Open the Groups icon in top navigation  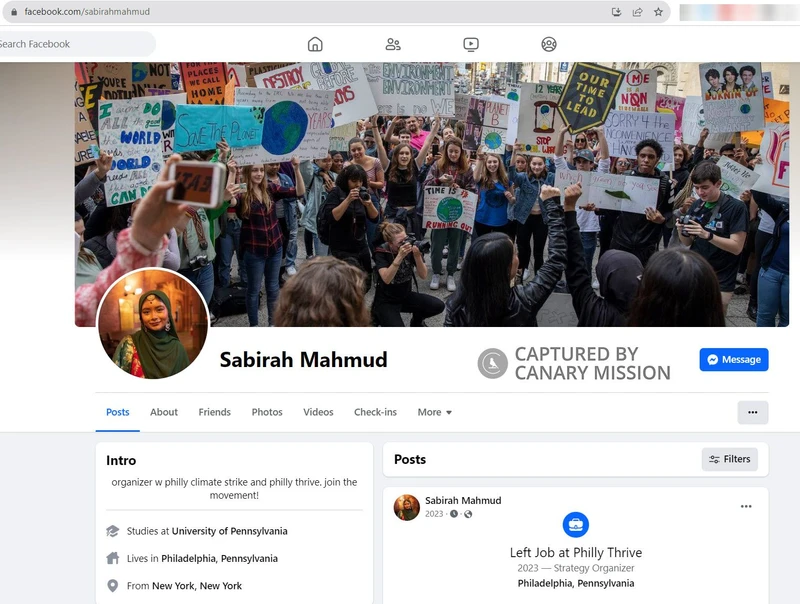click(x=549, y=44)
